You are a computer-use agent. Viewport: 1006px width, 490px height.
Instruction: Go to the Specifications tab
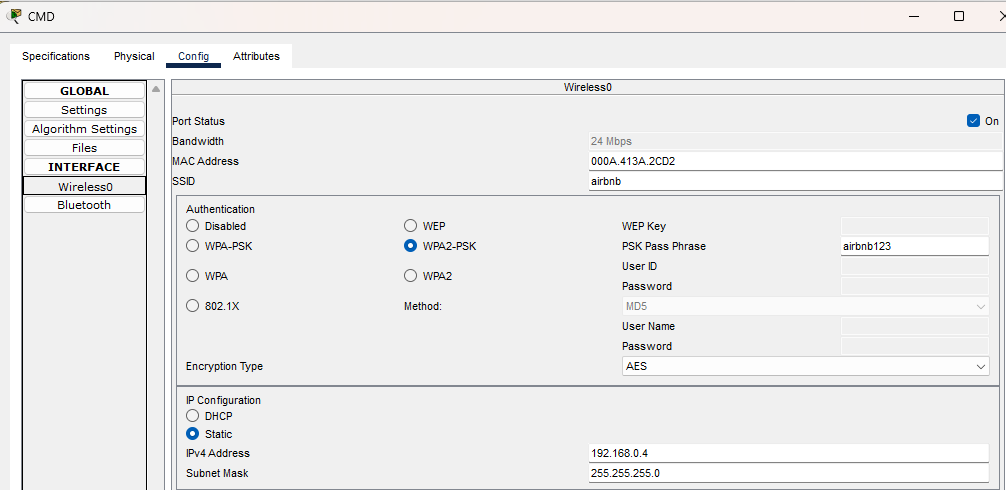(56, 57)
